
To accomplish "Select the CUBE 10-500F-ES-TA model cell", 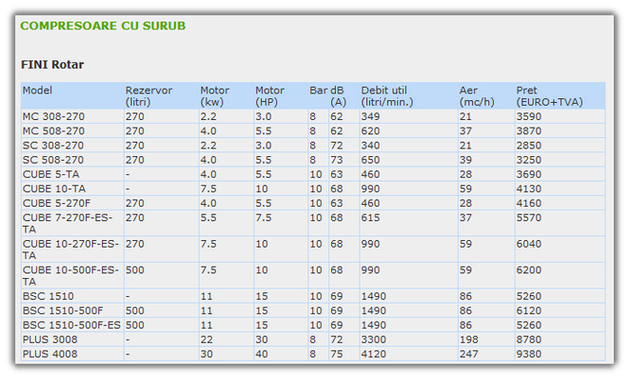I will [x=71, y=276].
